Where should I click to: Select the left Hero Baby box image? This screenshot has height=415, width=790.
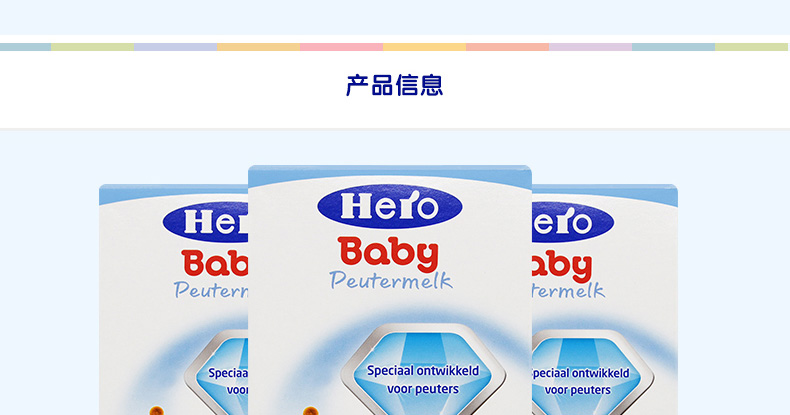tap(173, 300)
